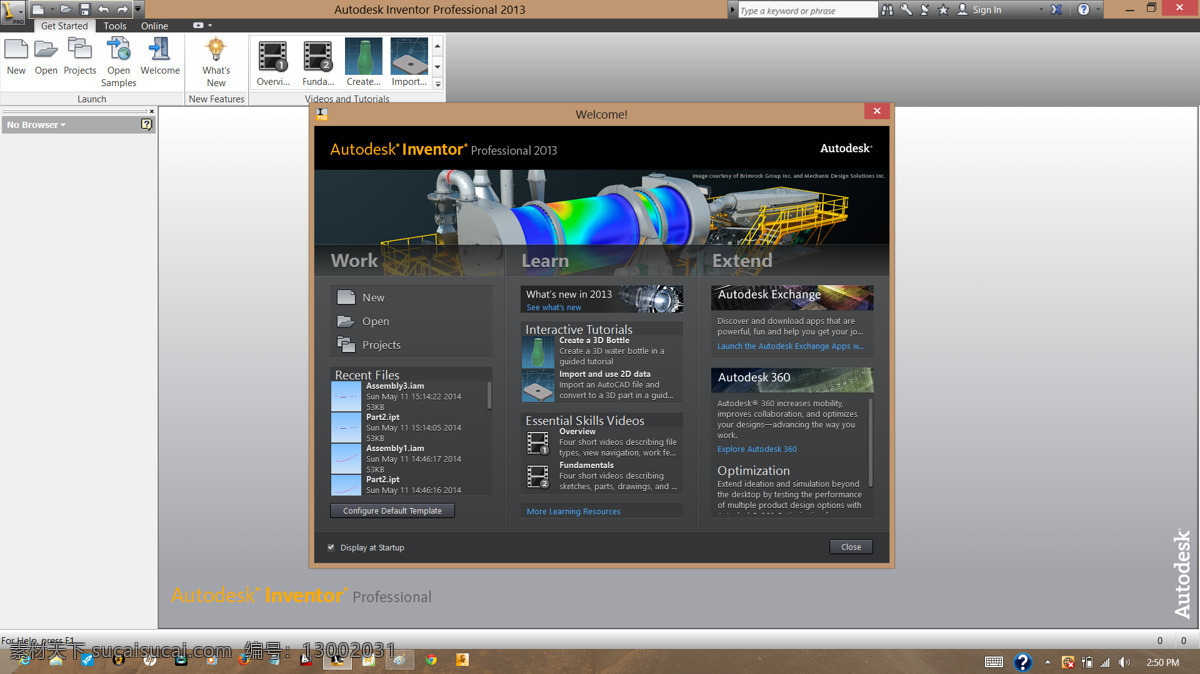The image size is (1200, 674).
Task: Play the Overview video from the ribbon
Action: (x=273, y=56)
